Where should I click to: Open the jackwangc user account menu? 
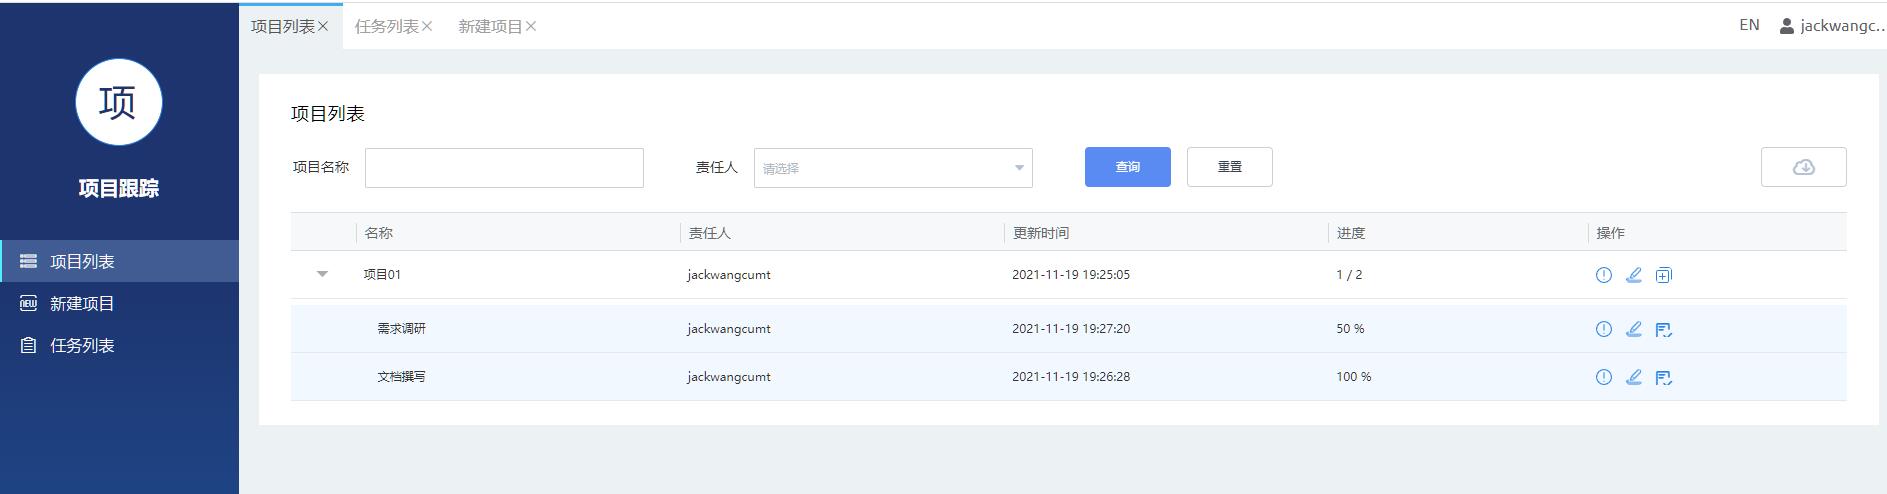pyautogui.click(x=1832, y=26)
